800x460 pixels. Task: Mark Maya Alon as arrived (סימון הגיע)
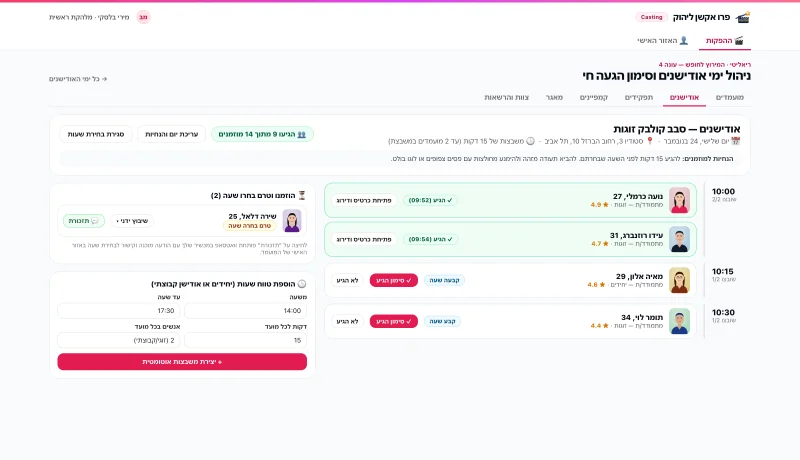point(393,280)
